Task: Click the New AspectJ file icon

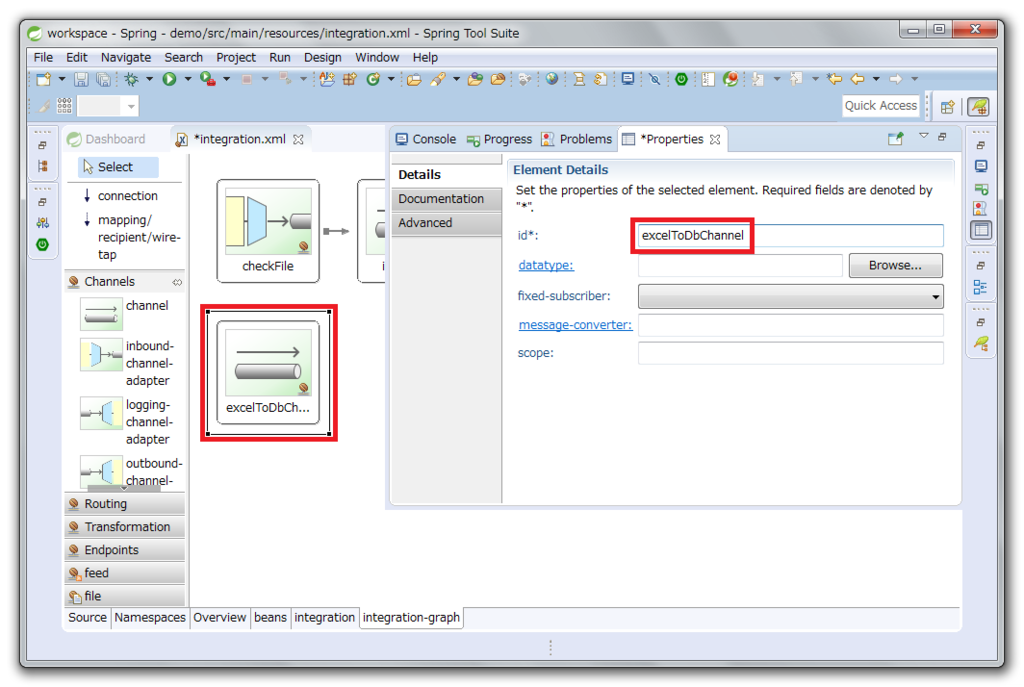Action: (x=327, y=80)
